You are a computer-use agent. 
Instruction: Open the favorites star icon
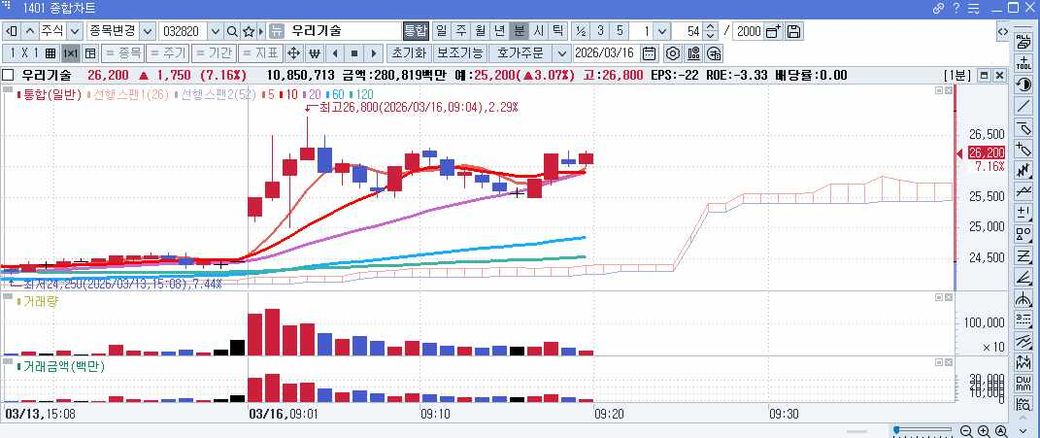pos(249,32)
